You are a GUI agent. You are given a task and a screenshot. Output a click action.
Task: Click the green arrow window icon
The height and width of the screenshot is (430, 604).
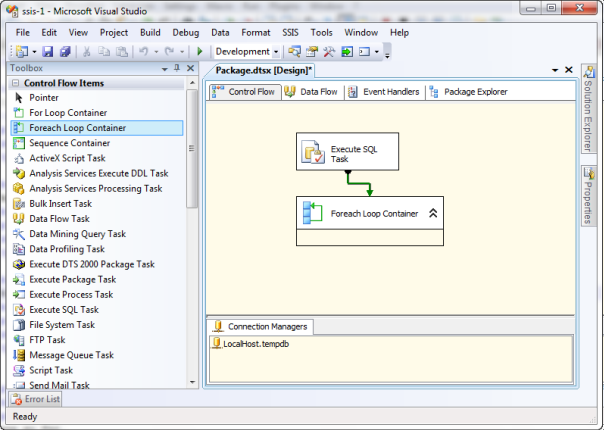[x=347, y=52]
